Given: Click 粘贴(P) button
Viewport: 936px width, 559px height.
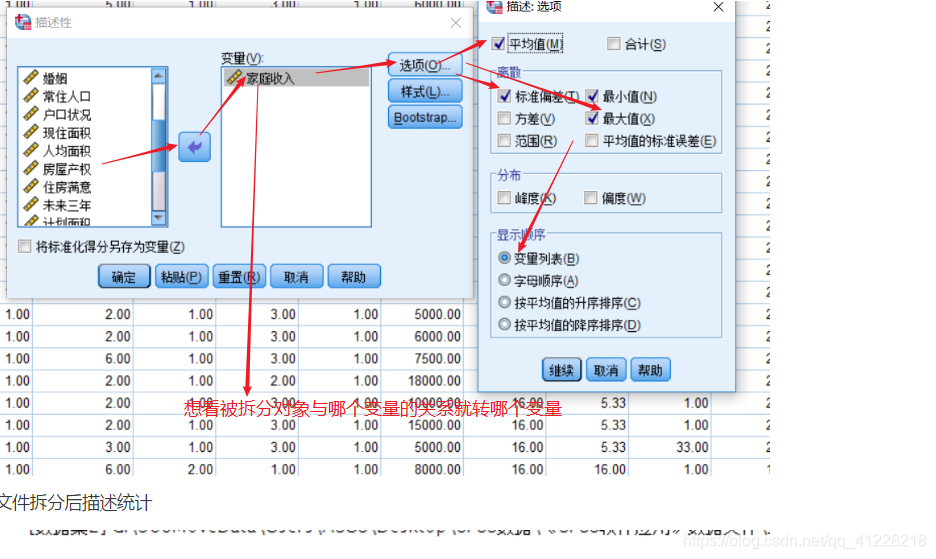Looking at the screenshot, I should pyautogui.click(x=181, y=277).
